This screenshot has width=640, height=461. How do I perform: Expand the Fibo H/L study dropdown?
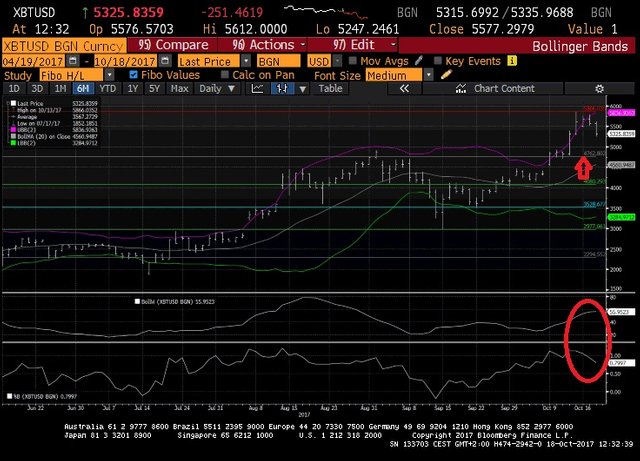click(109, 75)
